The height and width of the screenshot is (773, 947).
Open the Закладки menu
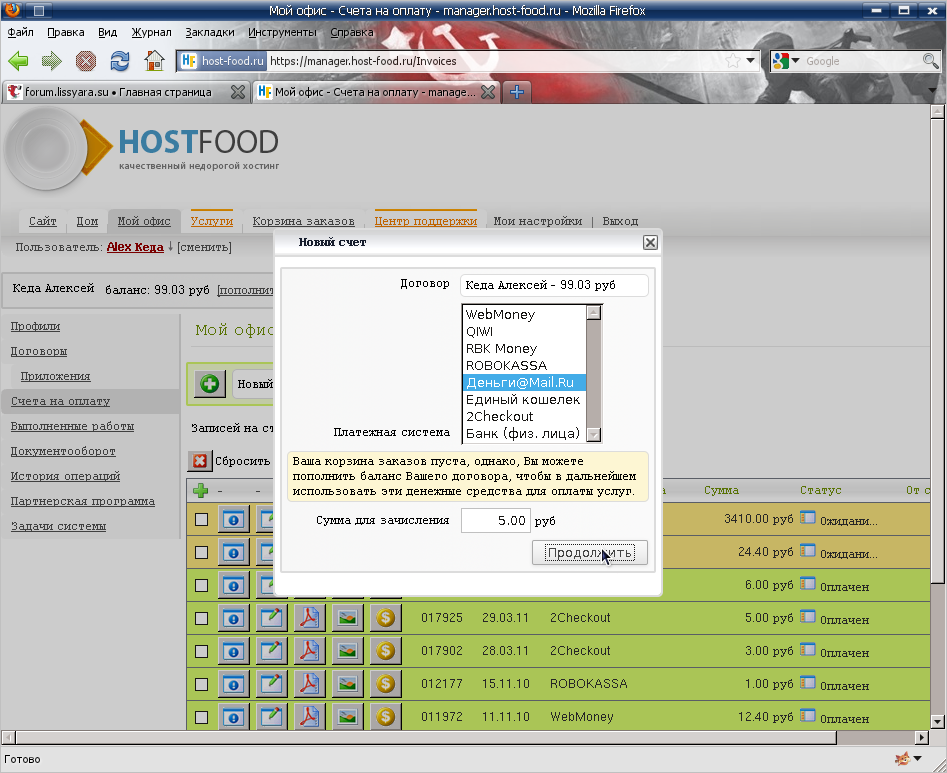click(210, 32)
